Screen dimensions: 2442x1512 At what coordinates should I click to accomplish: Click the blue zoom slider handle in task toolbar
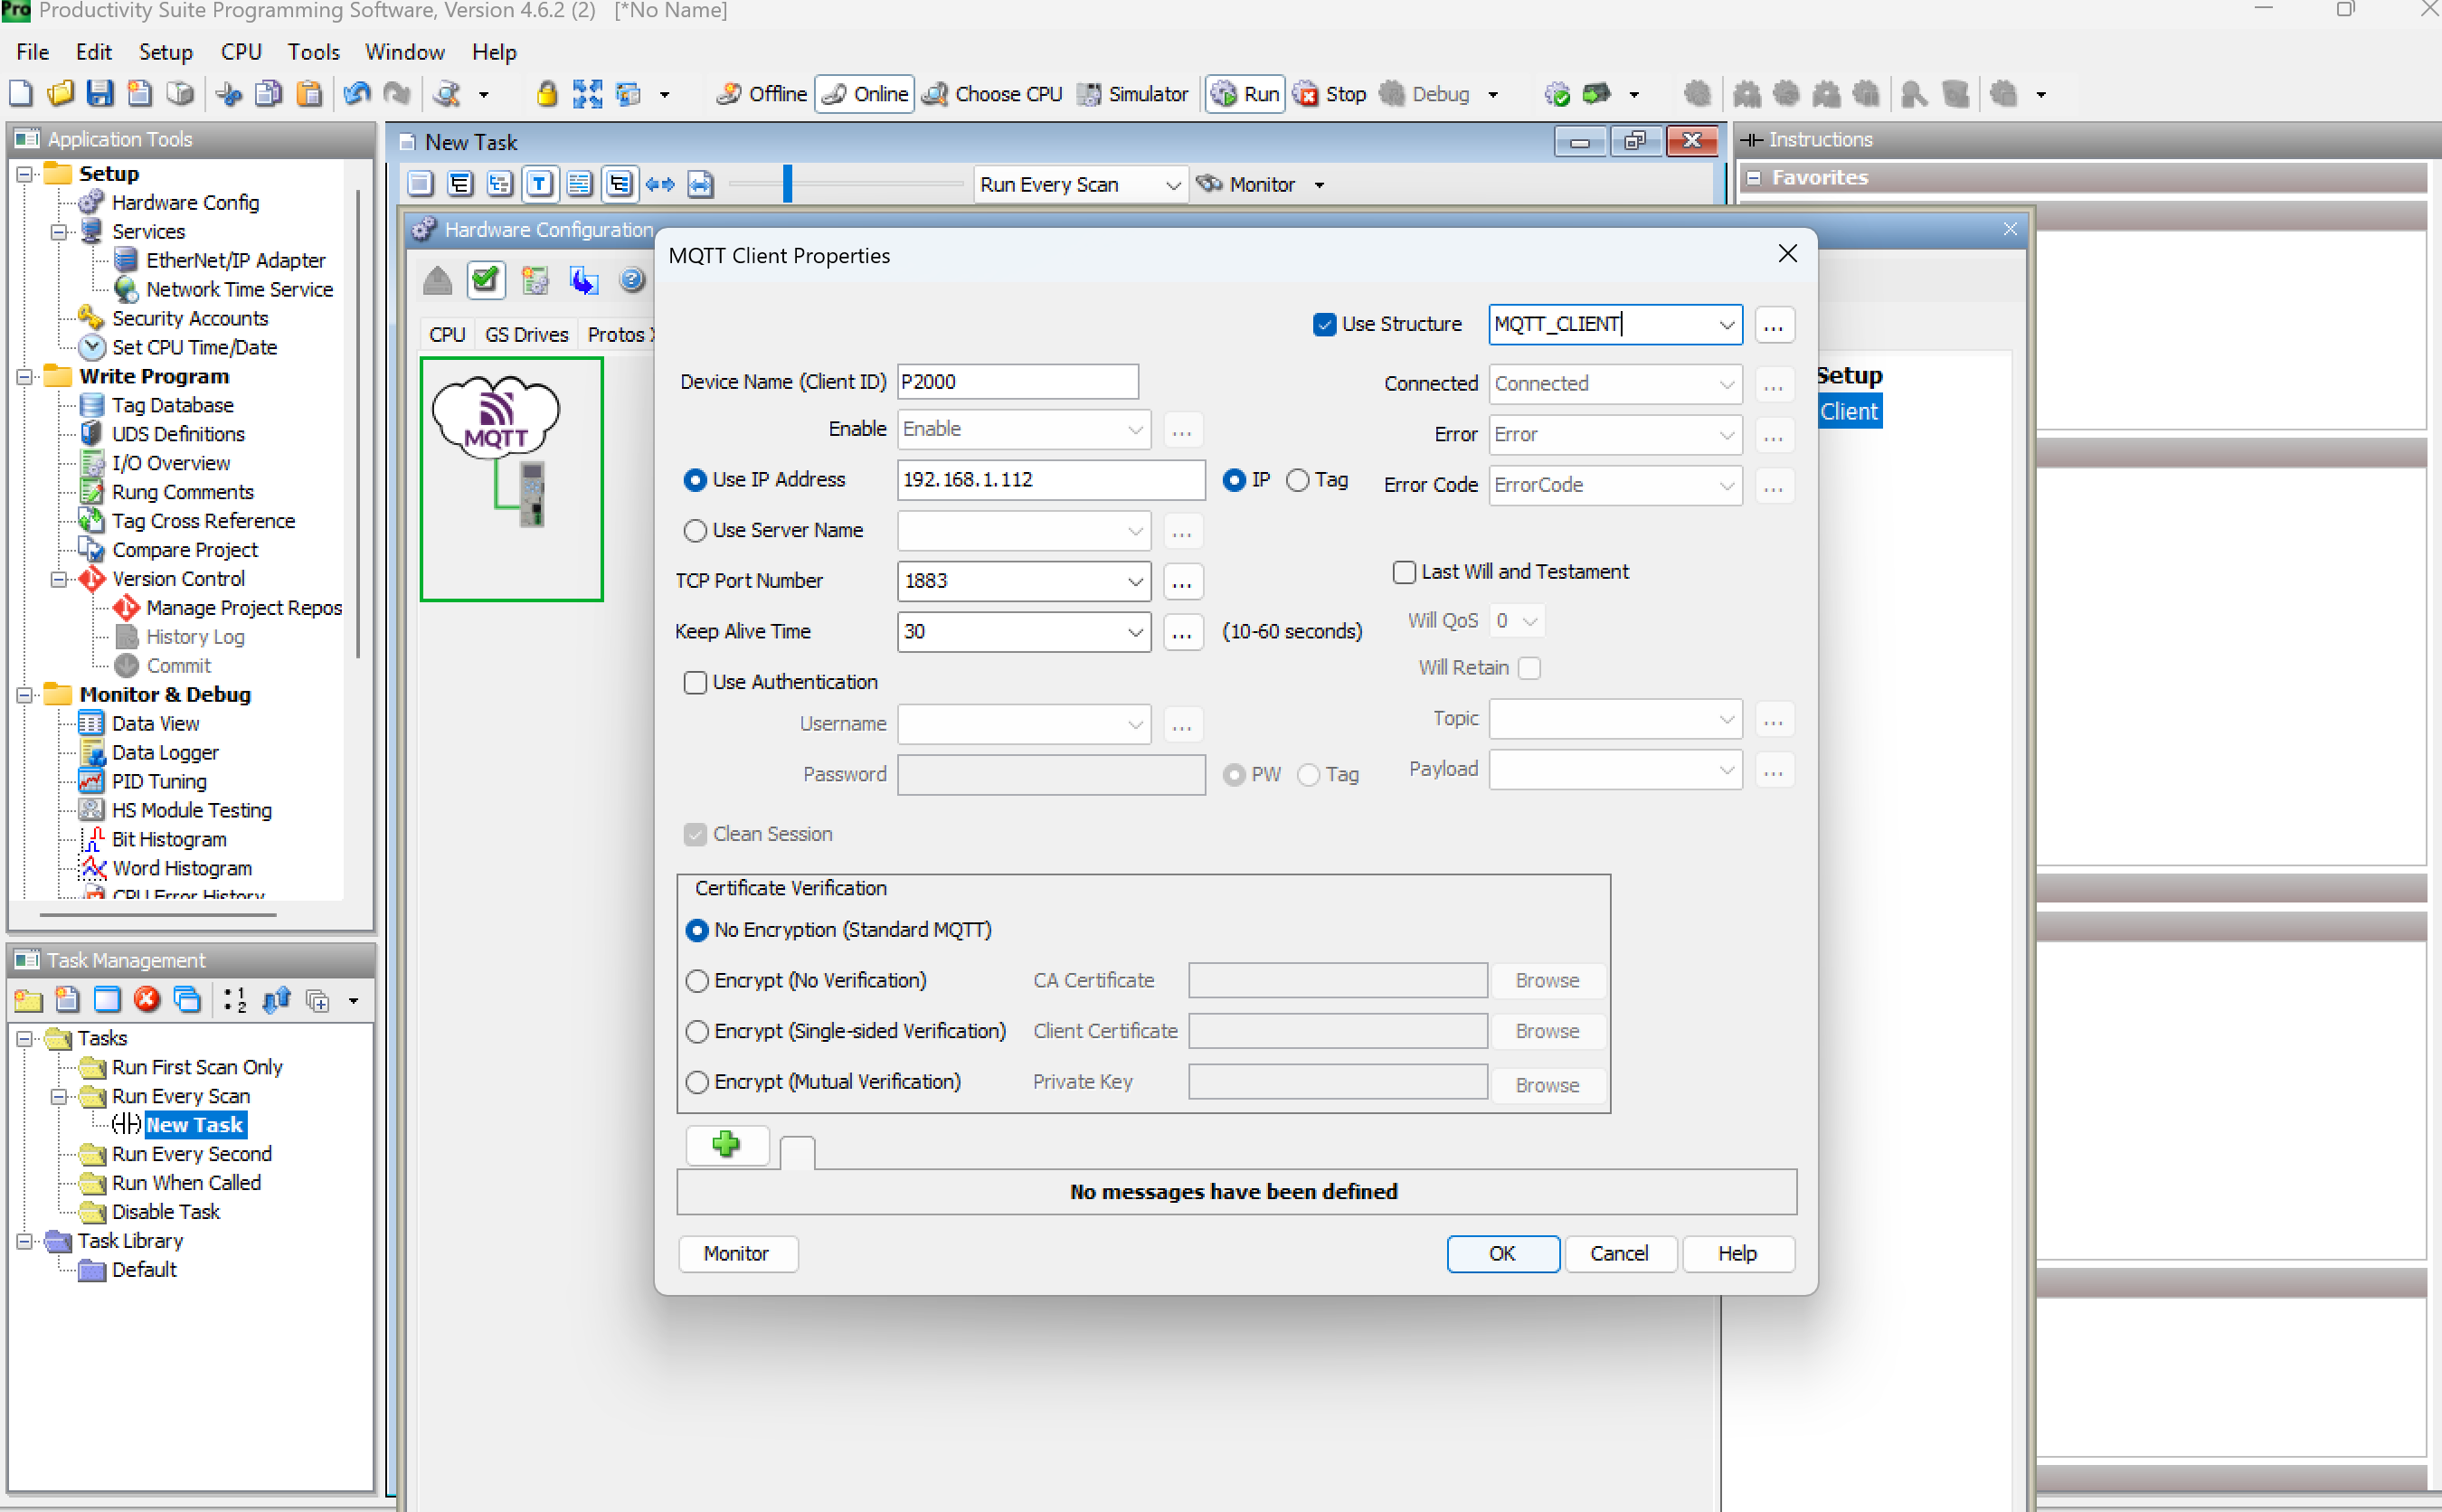(x=788, y=184)
